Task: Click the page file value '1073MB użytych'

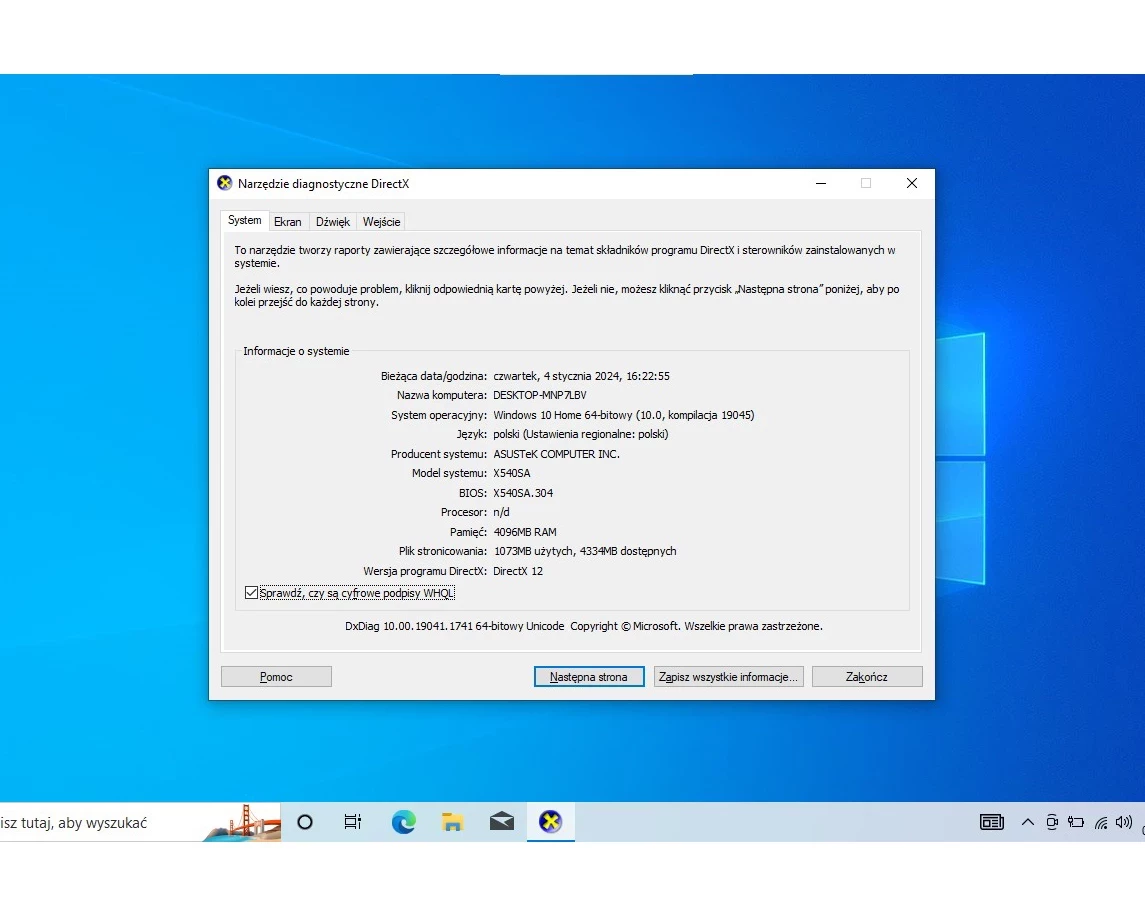Action: pos(533,551)
